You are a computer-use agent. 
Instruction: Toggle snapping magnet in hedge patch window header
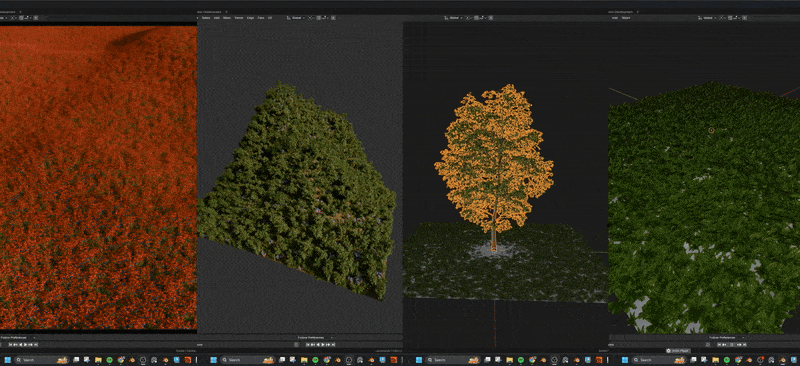[318, 17]
